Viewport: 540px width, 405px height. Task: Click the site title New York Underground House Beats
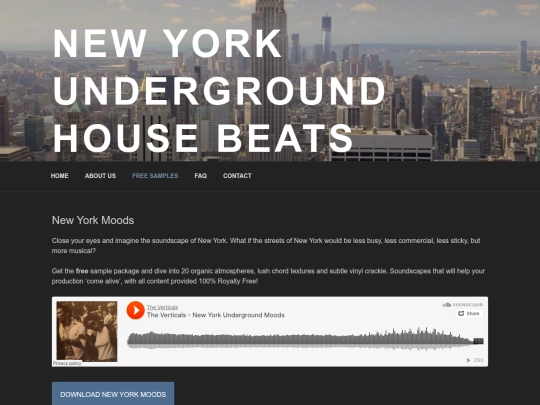coord(219,90)
